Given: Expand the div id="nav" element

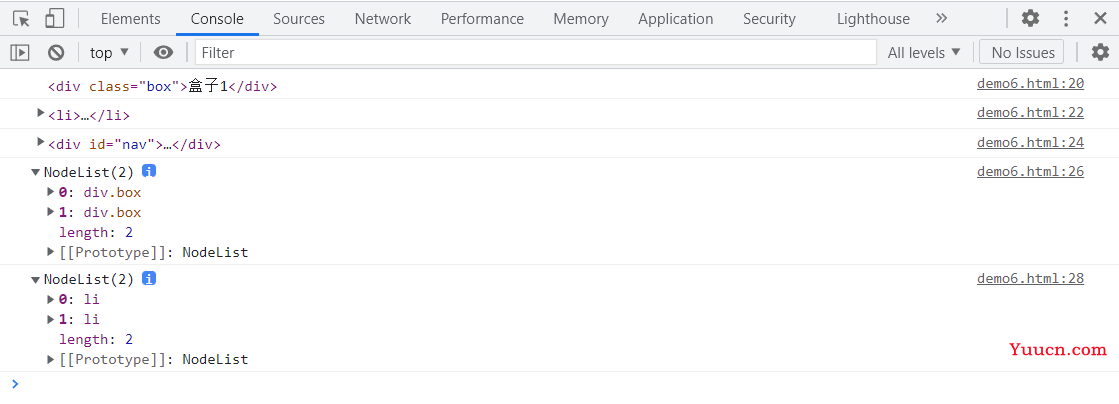Looking at the screenshot, I should [41, 142].
